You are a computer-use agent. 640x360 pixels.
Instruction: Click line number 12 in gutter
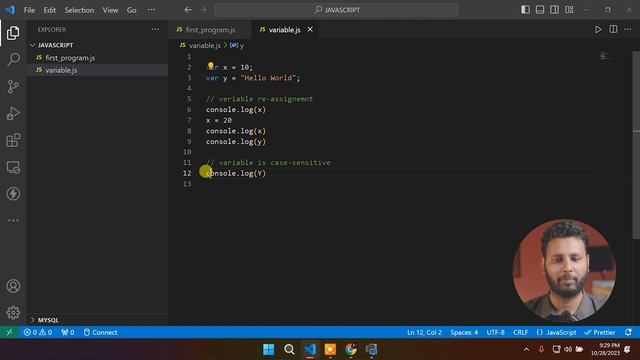point(187,173)
